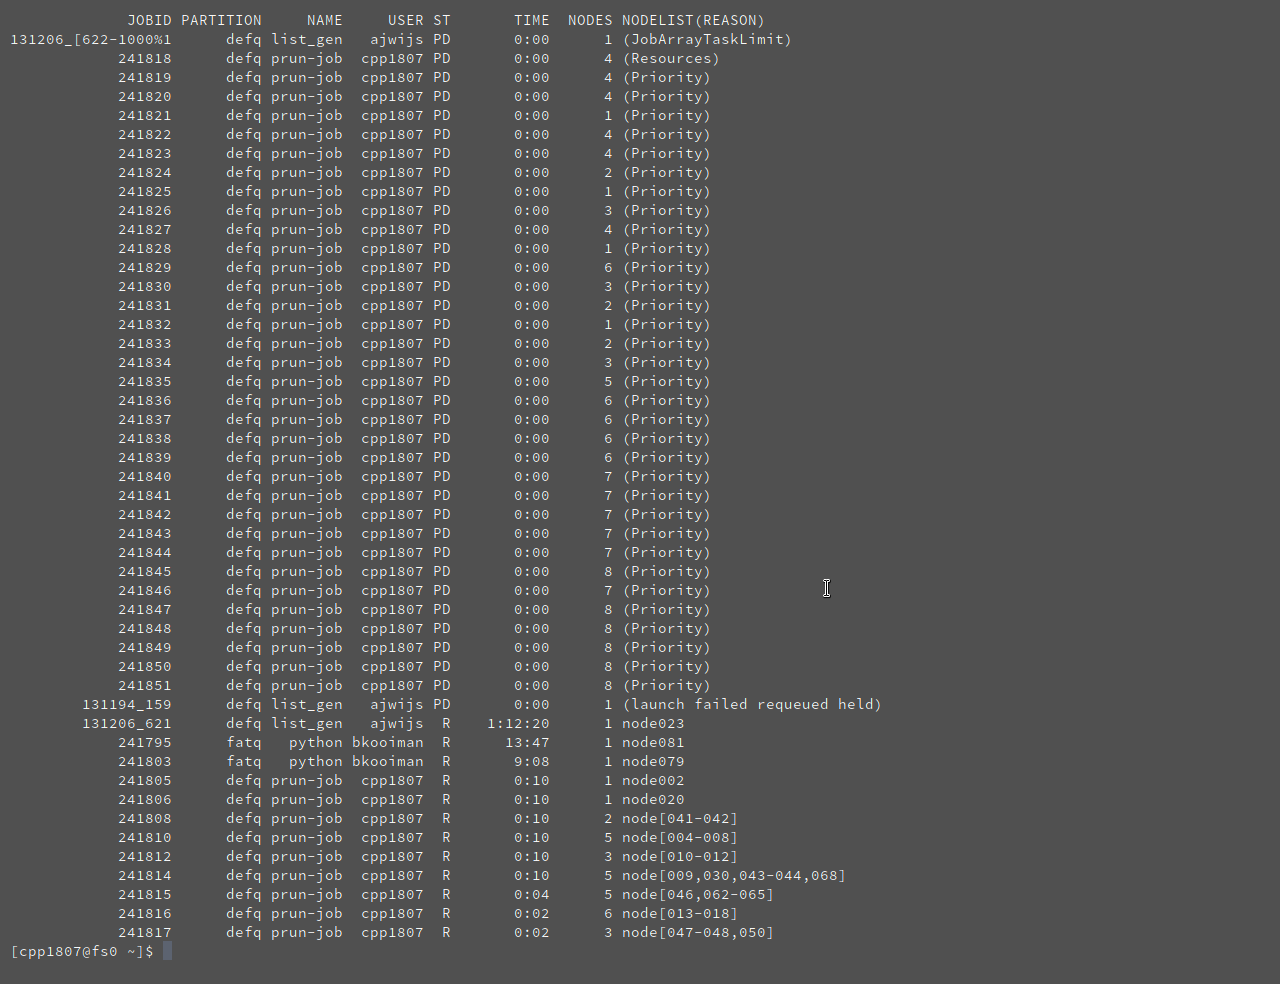Screen dimensions: 1280x984
Task: Click the node[047-048,050] entry
Action: tap(698, 932)
